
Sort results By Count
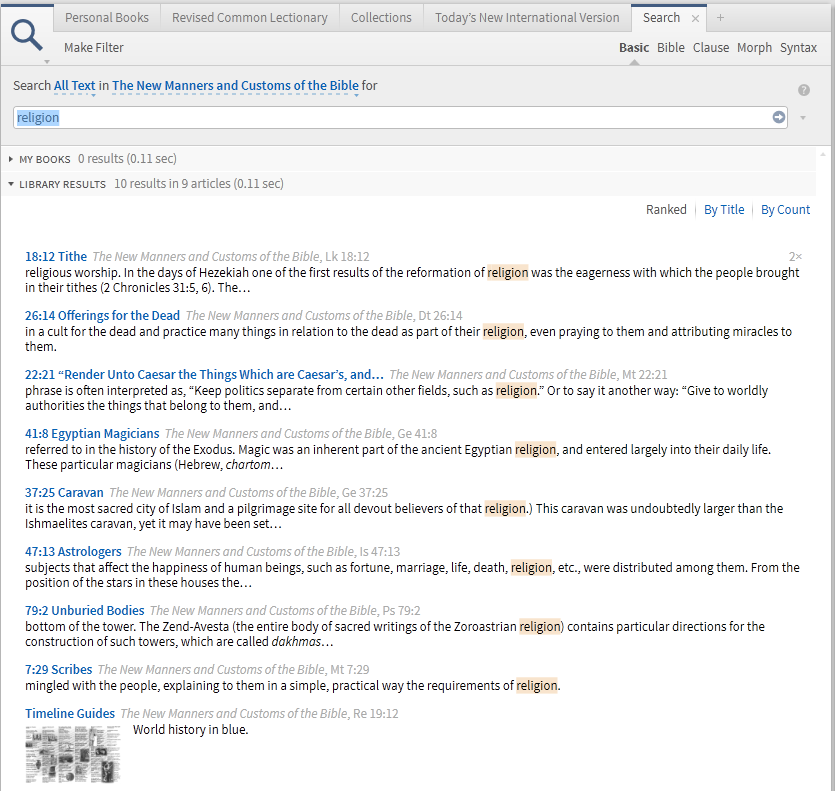click(x=785, y=210)
